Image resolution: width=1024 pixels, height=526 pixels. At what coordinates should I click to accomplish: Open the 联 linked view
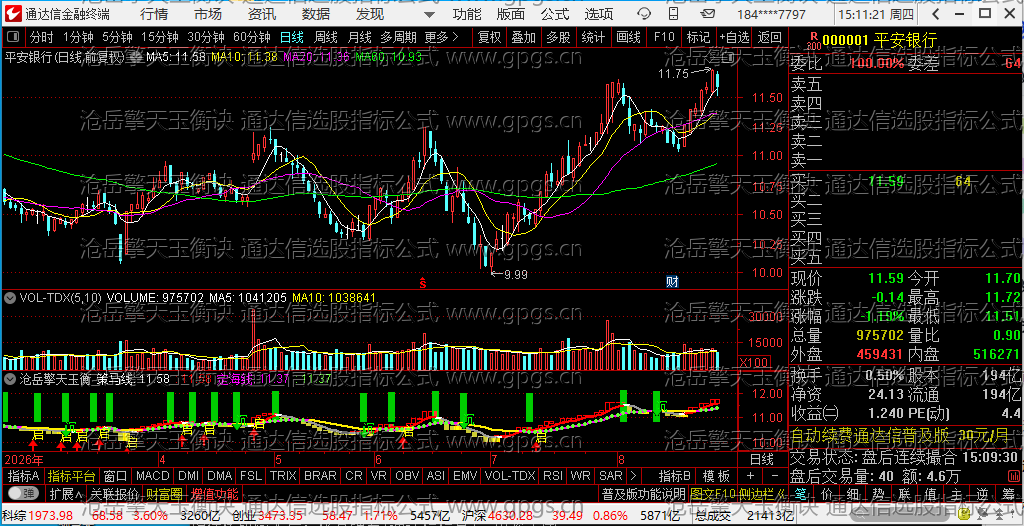tap(904, 493)
